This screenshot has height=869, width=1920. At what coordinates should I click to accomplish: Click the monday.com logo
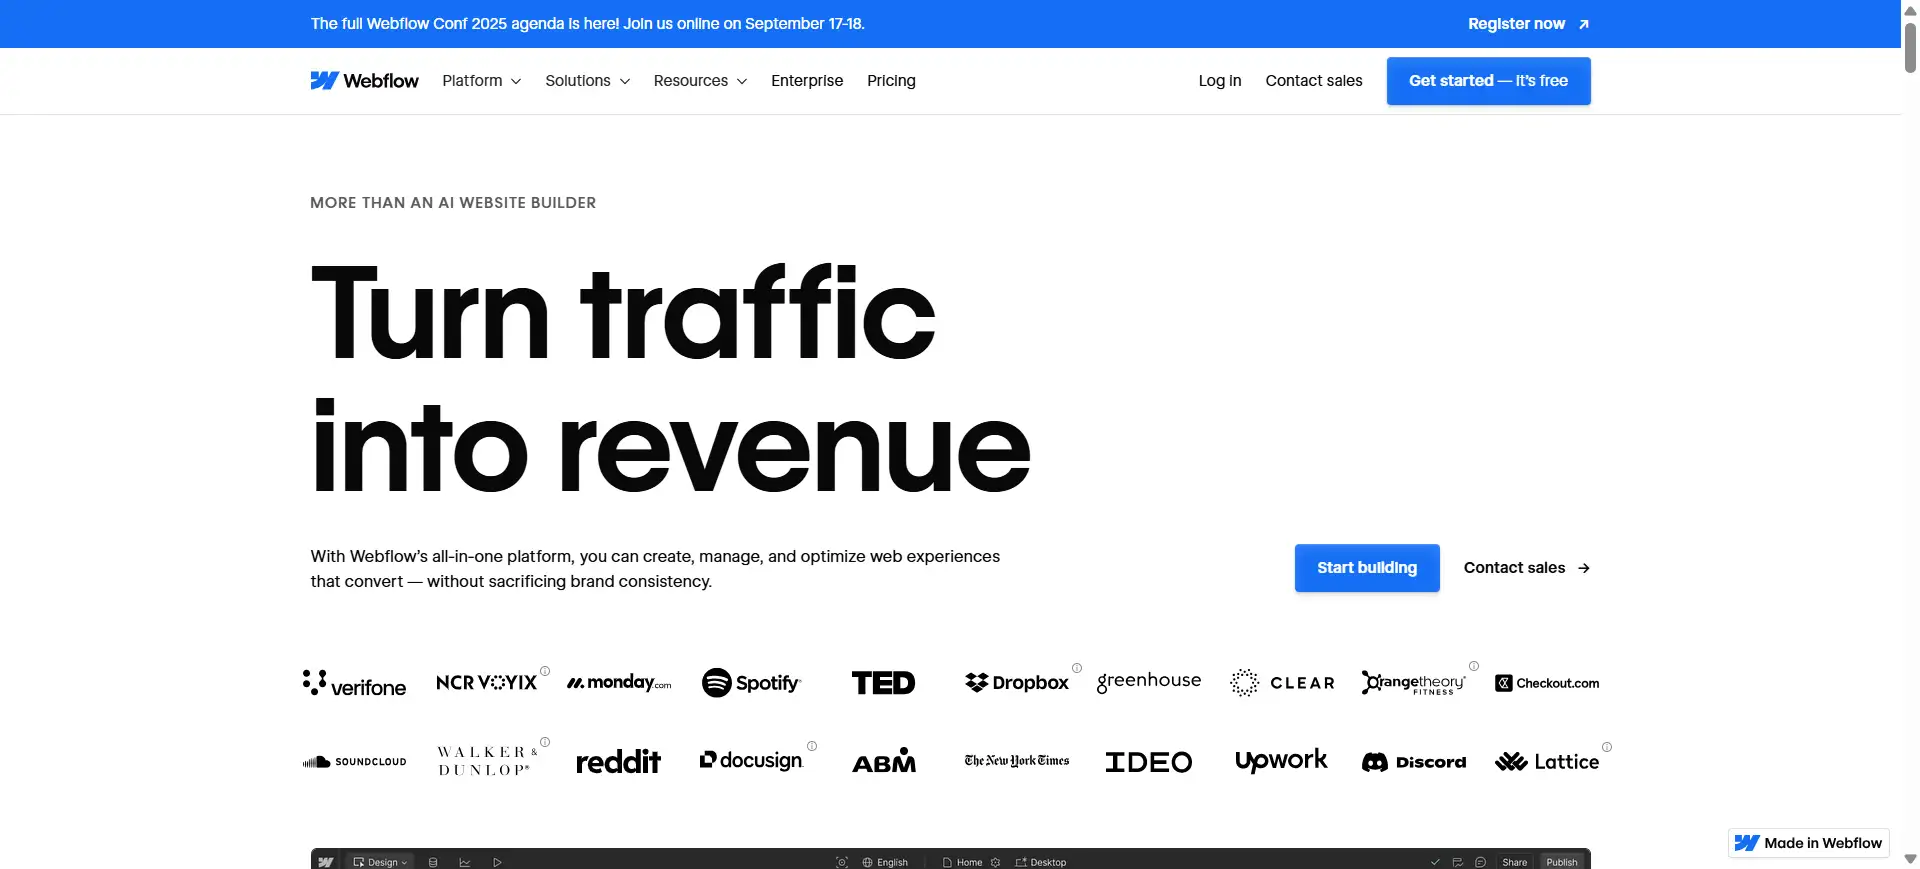pyautogui.click(x=619, y=683)
